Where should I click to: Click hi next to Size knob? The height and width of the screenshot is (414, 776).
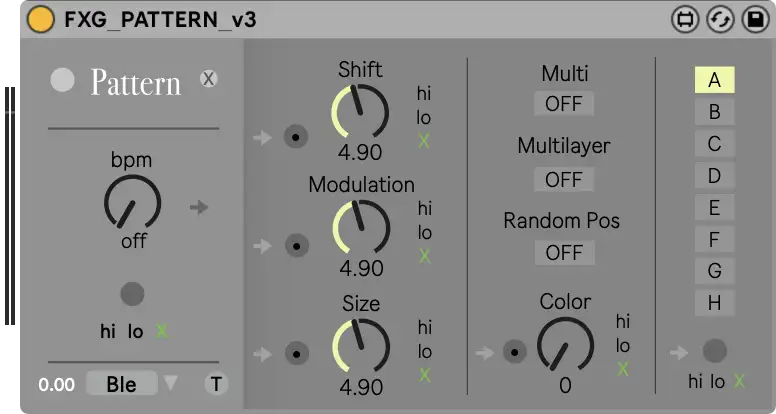pyautogui.click(x=425, y=327)
